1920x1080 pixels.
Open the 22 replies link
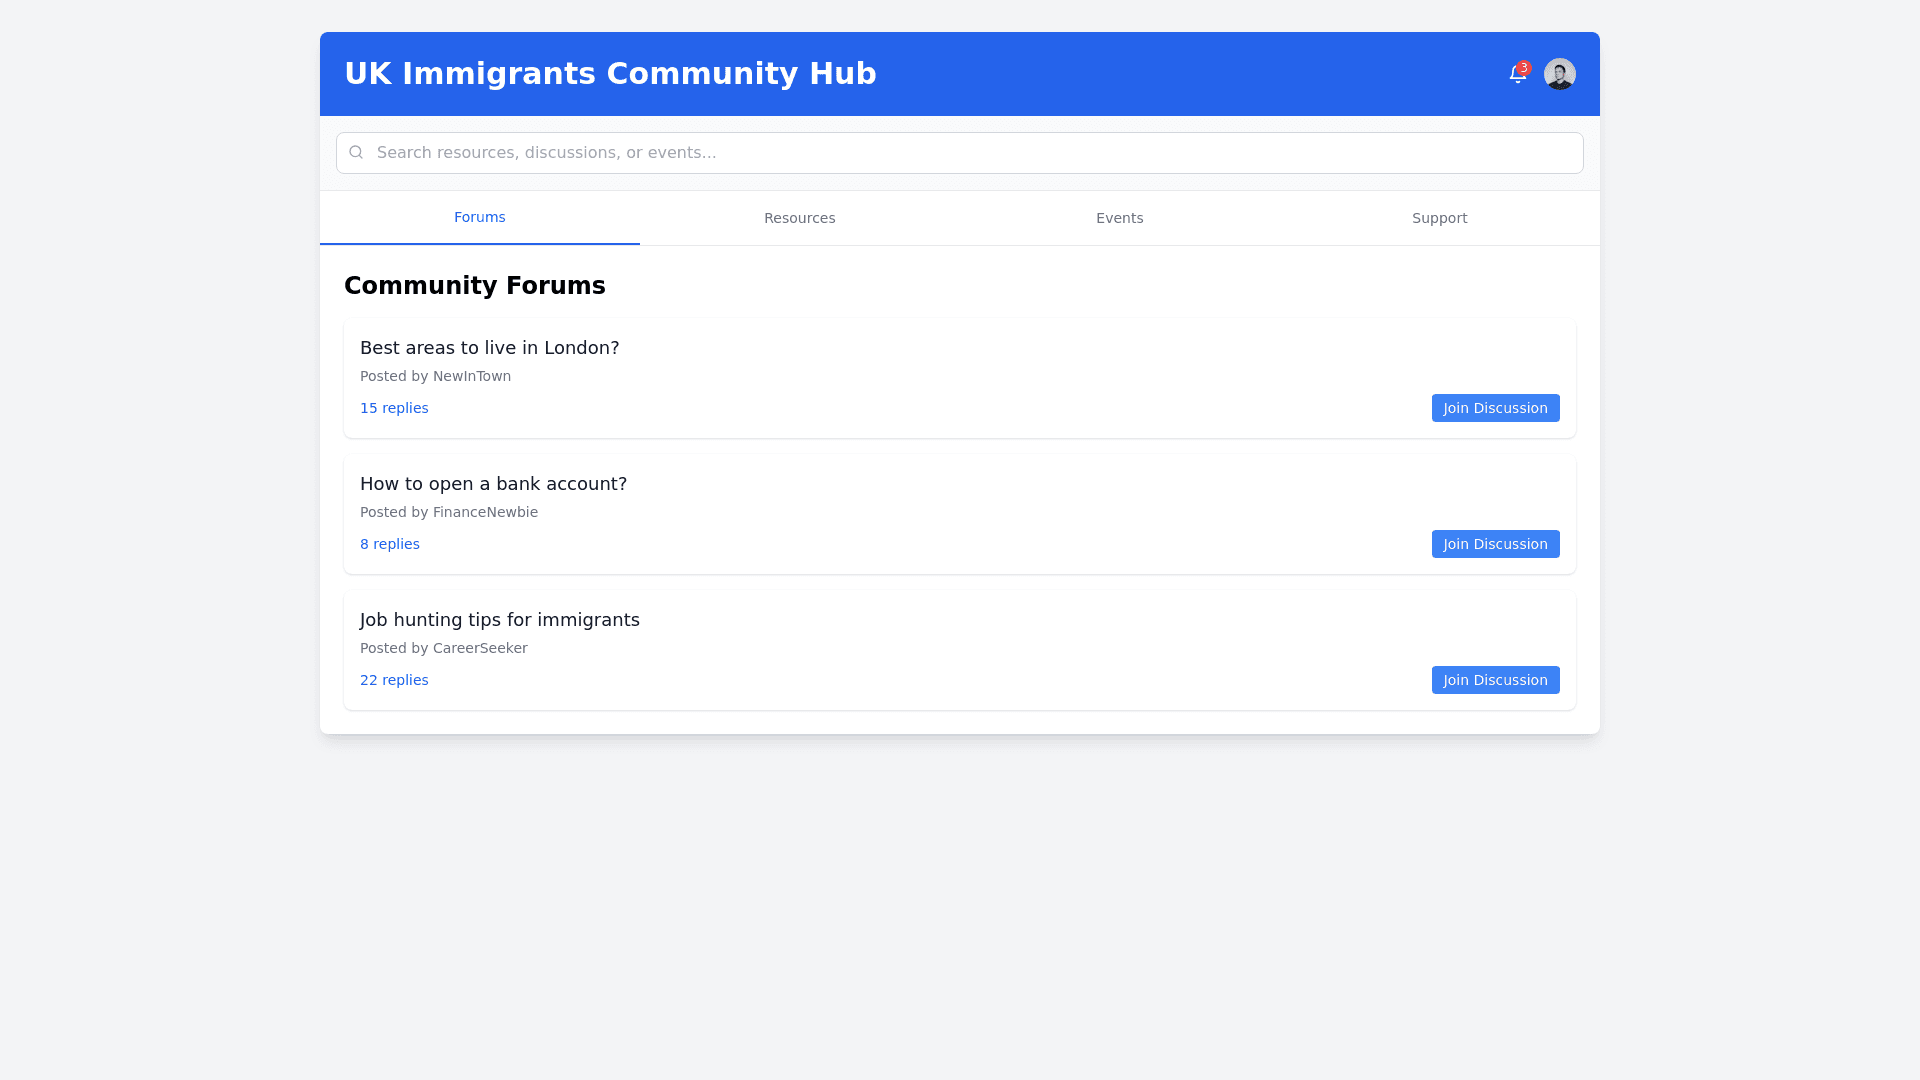[394, 680]
